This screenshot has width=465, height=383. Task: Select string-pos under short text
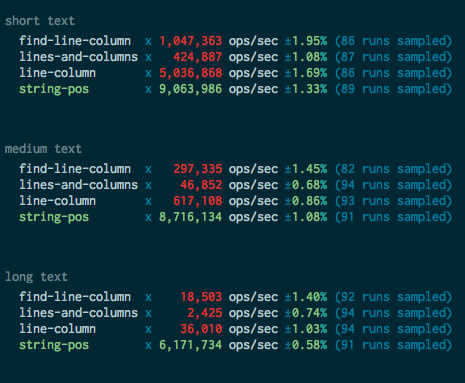pyautogui.click(x=54, y=89)
